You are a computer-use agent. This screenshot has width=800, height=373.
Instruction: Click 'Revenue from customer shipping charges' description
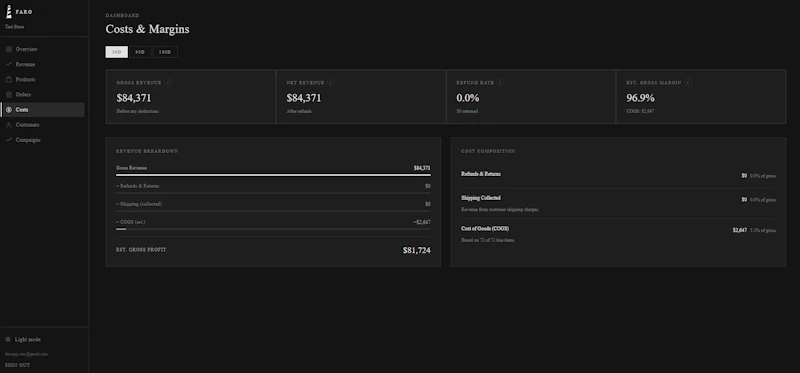pos(499,209)
